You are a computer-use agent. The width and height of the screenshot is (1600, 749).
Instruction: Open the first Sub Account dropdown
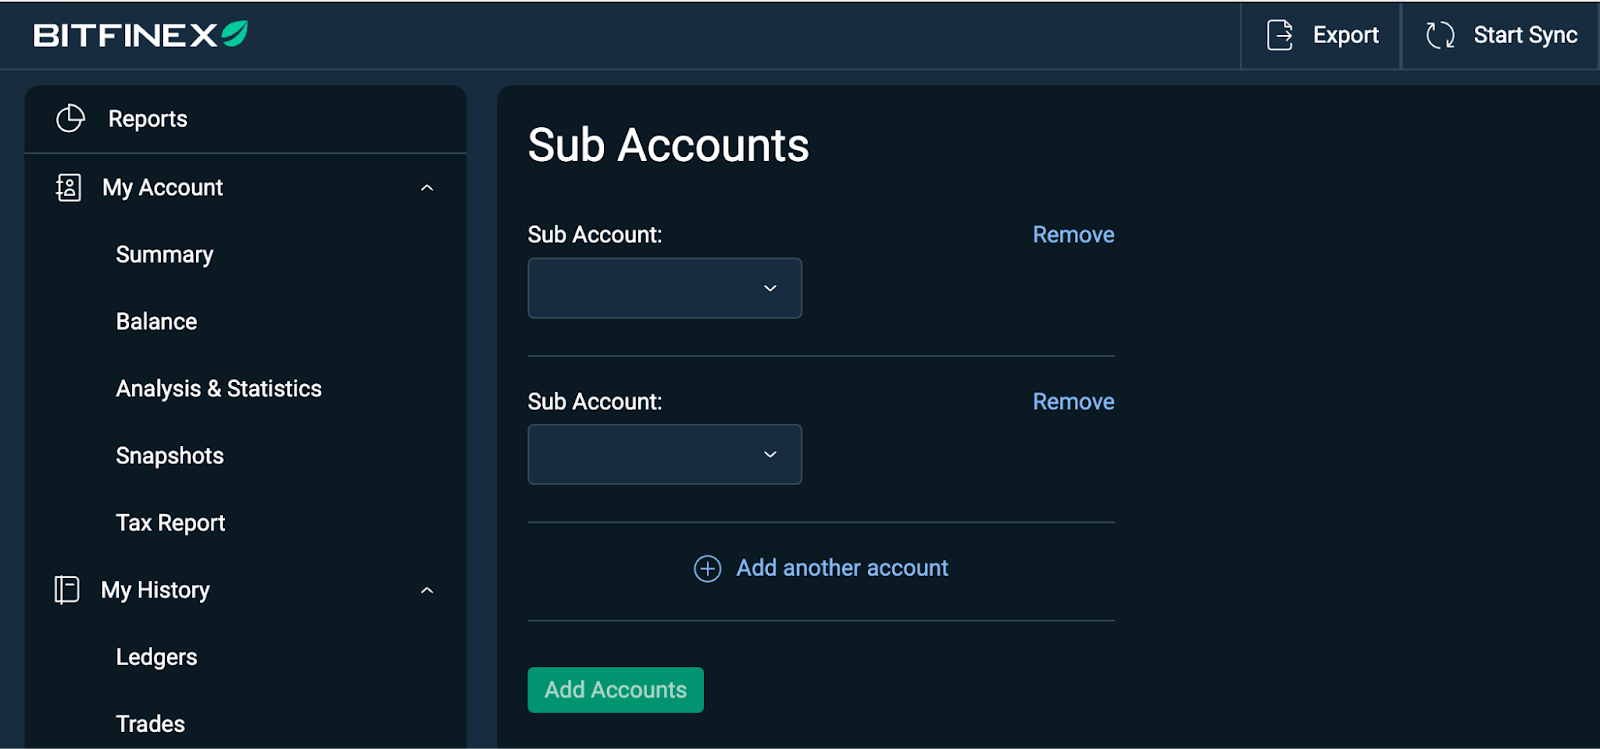(x=665, y=288)
